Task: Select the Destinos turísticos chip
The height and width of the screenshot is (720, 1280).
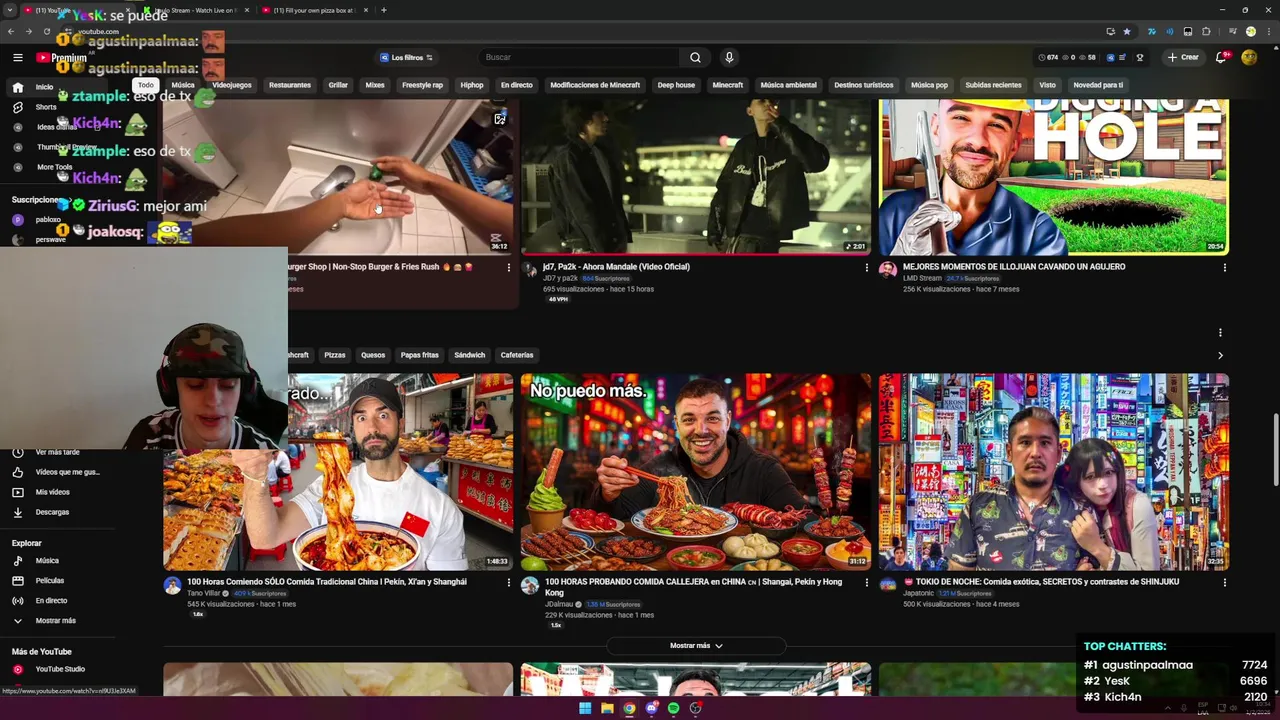Action: (x=864, y=85)
